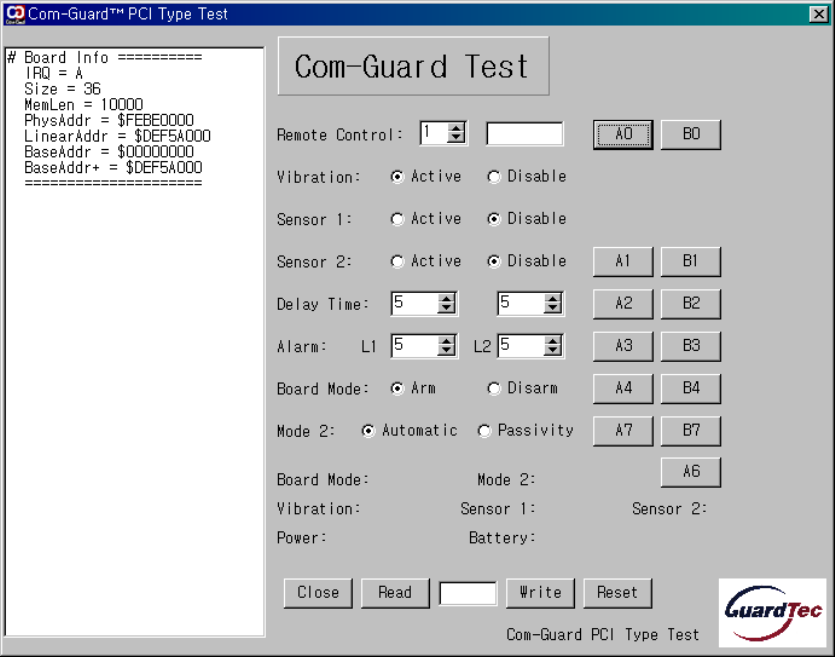The width and height of the screenshot is (835, 657).
Task: Increase second Delay Time value
Action: point(553,298)
